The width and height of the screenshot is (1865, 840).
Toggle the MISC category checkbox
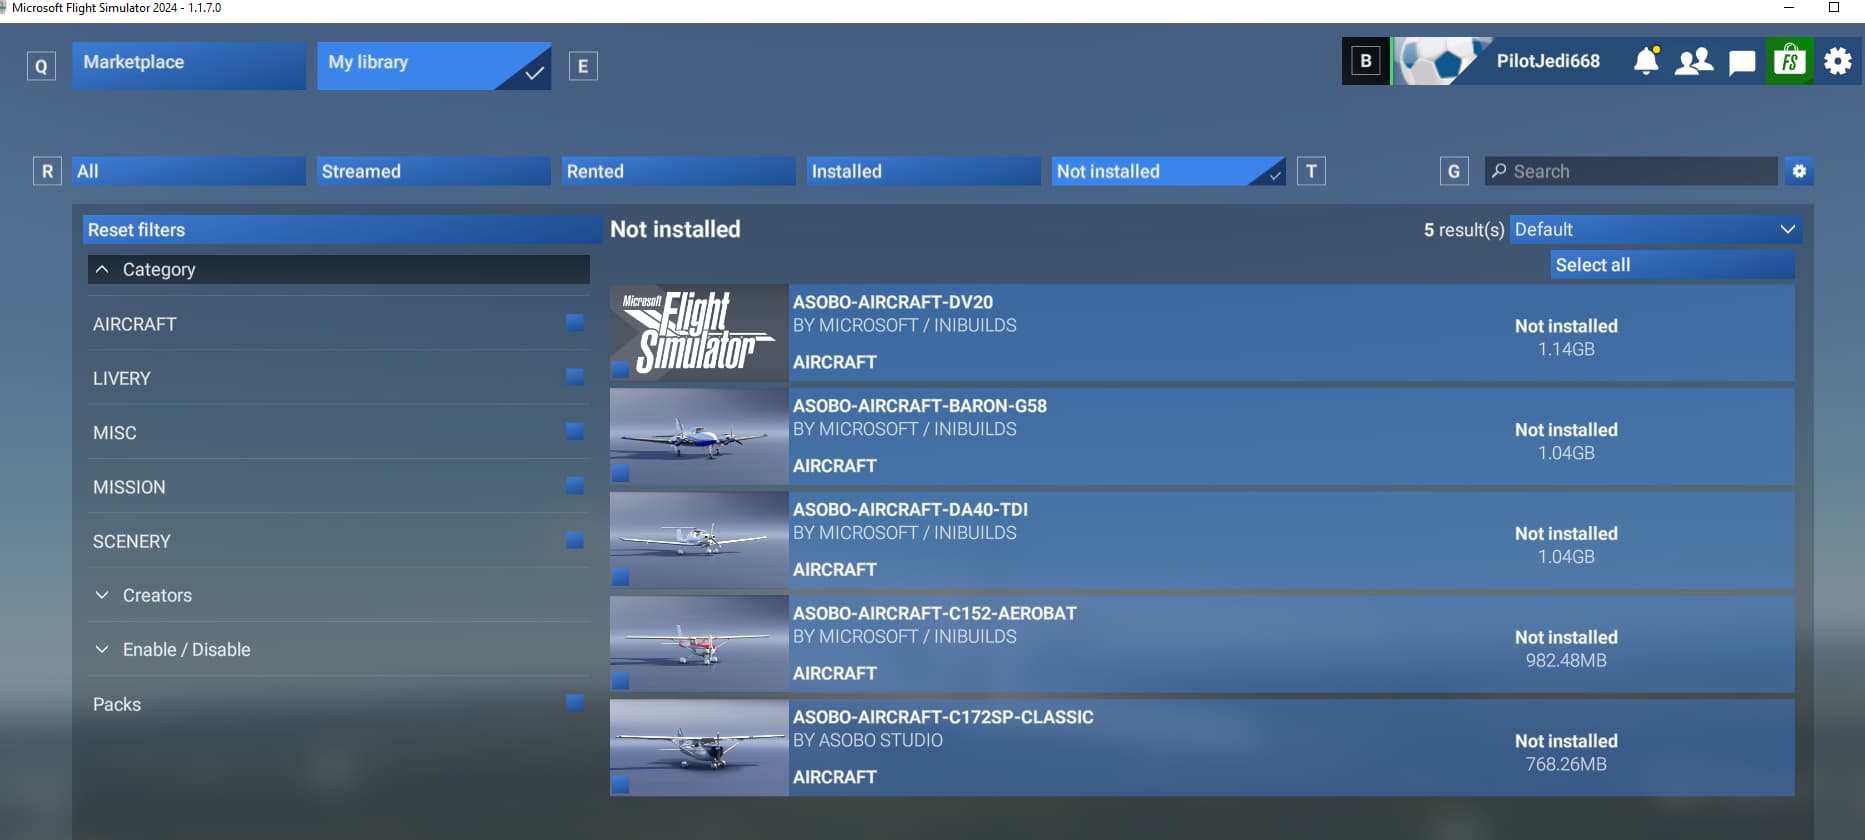pos(575,431)
